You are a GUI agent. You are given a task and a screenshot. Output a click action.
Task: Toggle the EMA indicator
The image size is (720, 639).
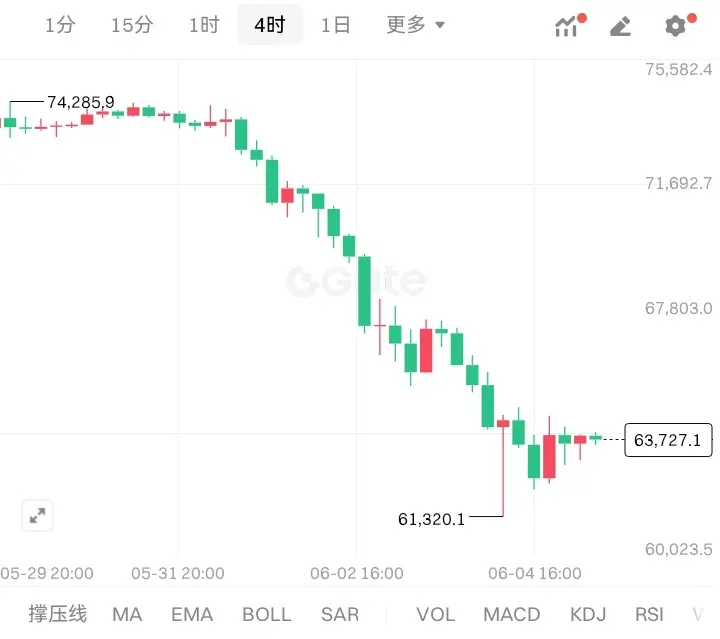192,614
